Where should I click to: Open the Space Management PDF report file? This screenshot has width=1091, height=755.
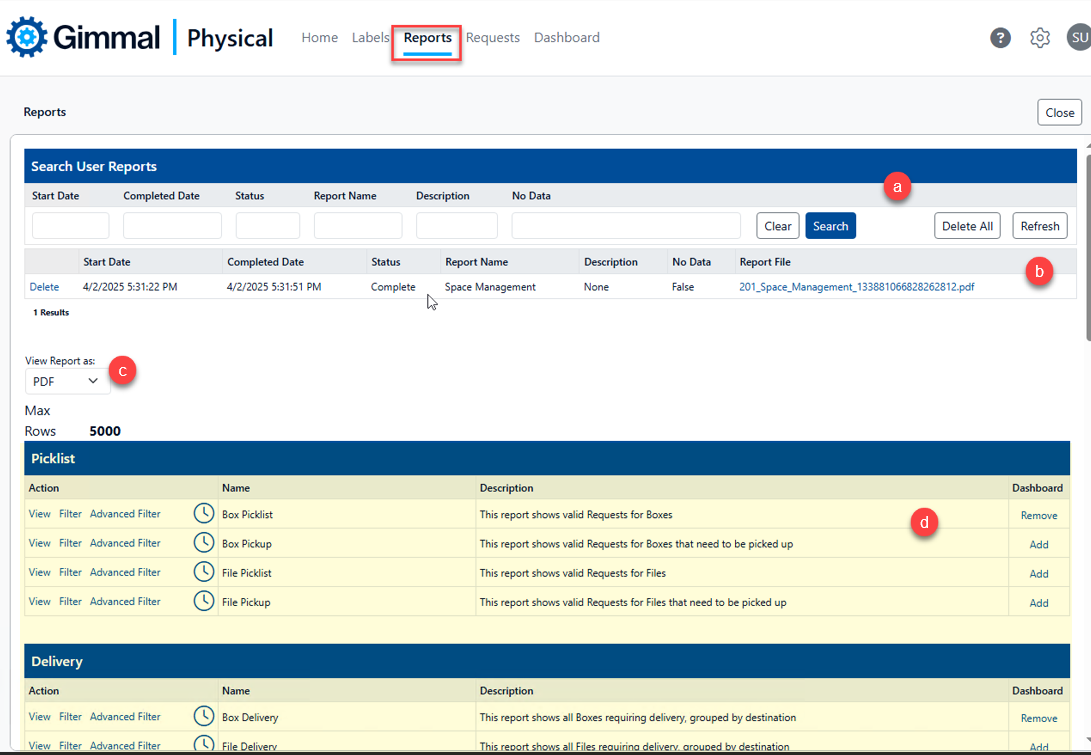click(x=856, y=287)
